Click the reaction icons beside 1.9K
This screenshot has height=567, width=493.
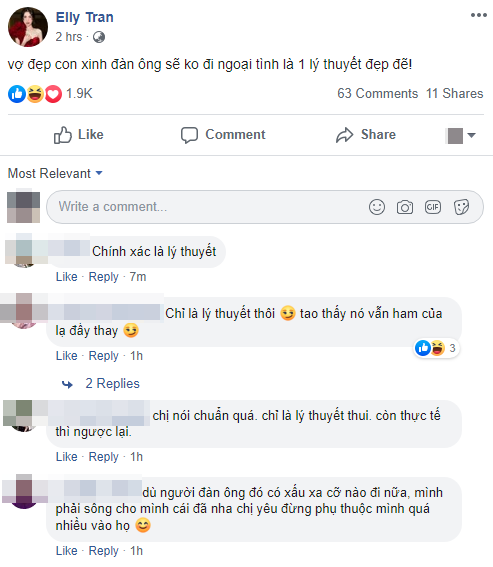[x=35, y=94]
